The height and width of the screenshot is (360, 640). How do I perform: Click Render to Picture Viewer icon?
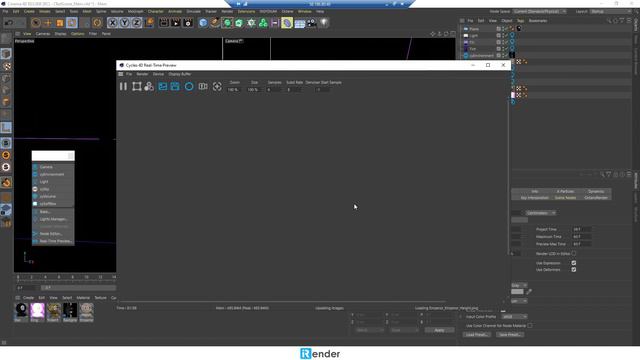click(176, 23)
